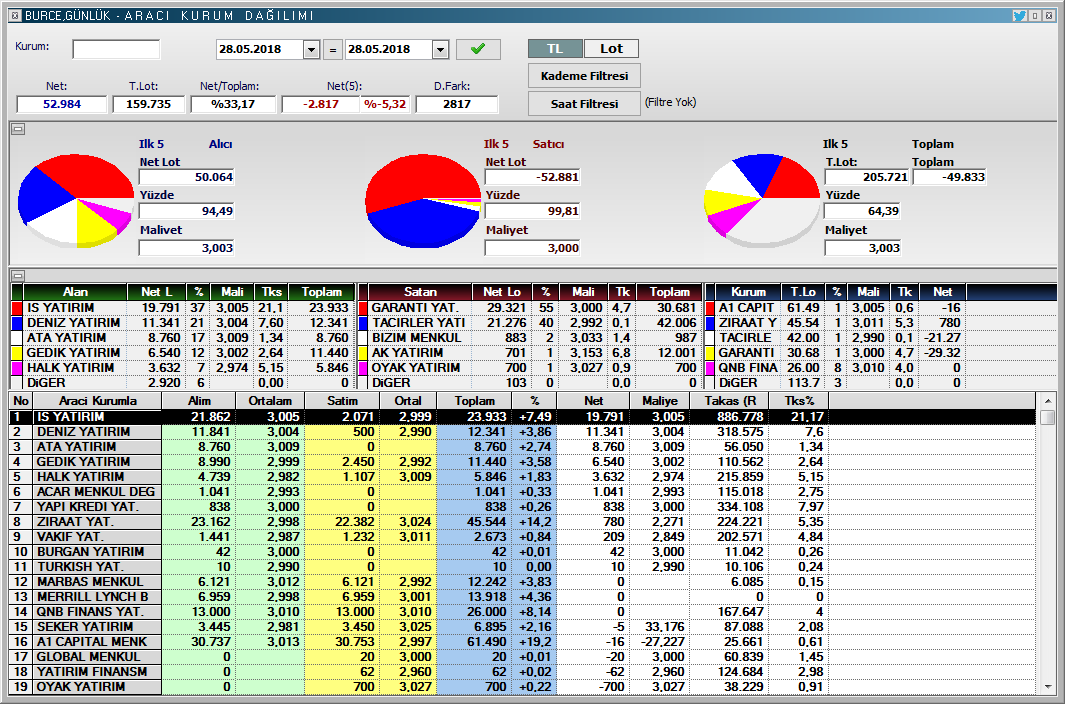Select the MERRILL LYNCH B row
Image resolution: width=1065 pixels, height=704 pixels.
522,596
